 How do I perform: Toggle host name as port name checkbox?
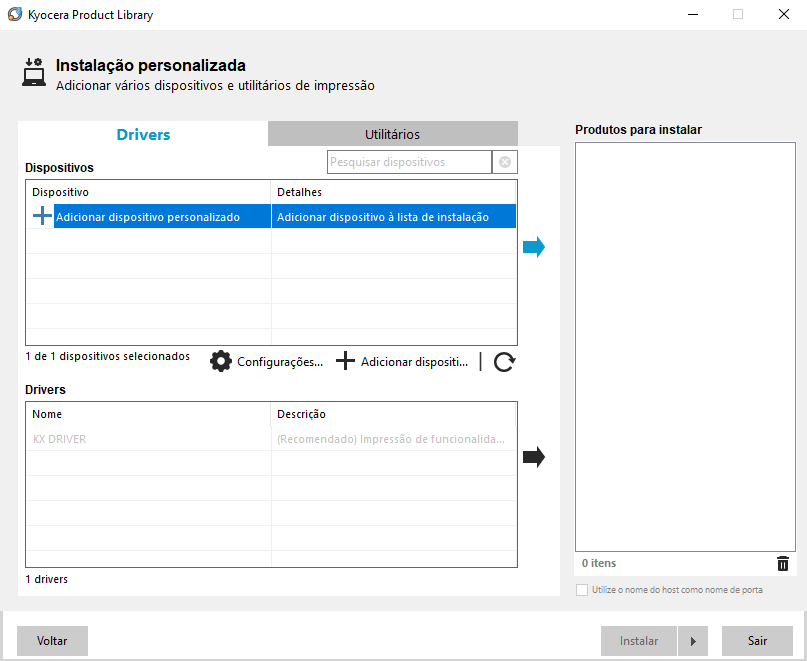[582, 590]
